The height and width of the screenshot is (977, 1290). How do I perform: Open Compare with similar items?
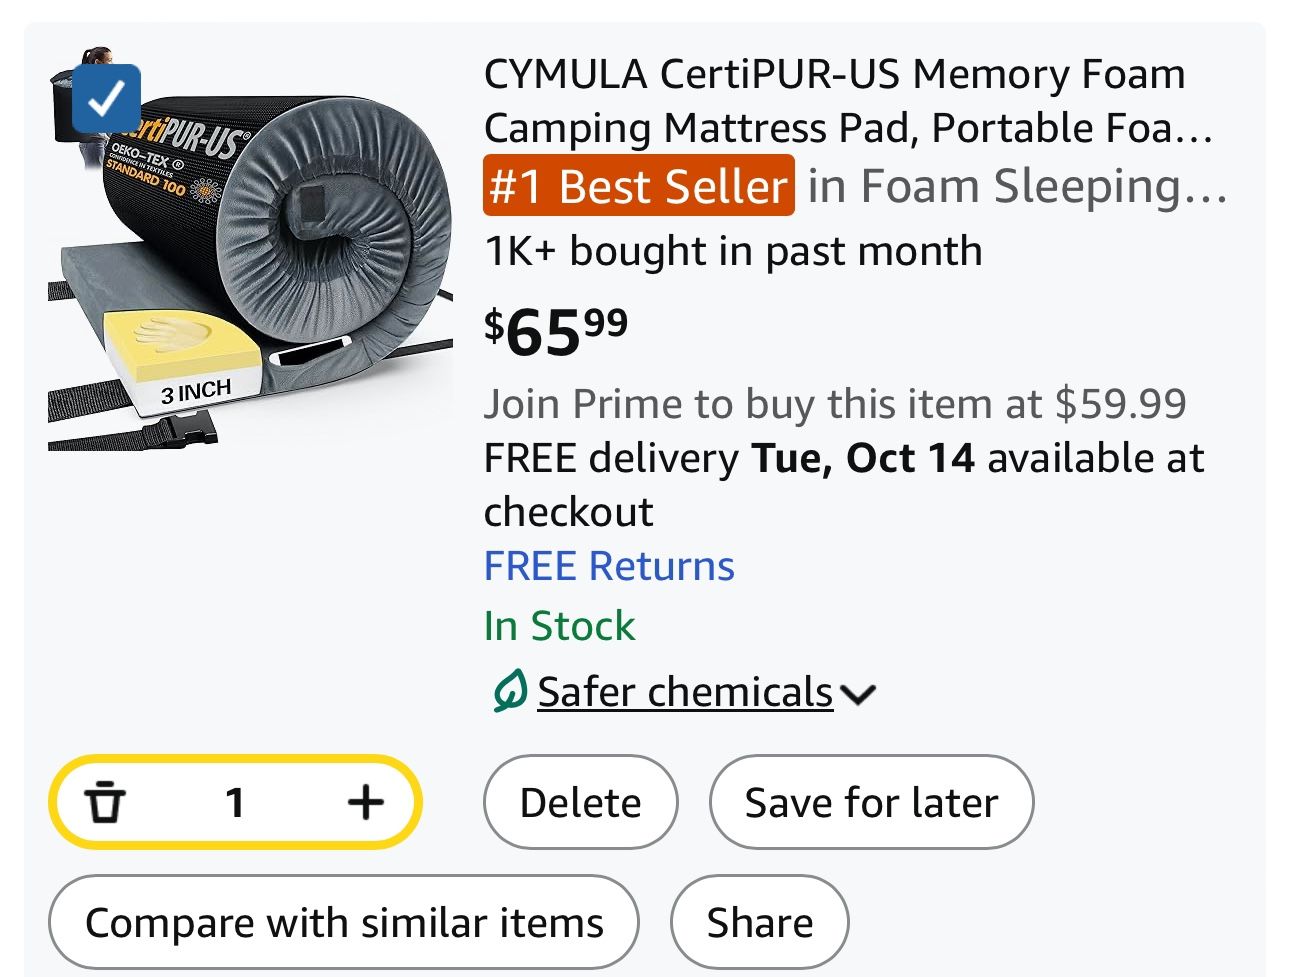pyautogui.click(x=344, y=922)
